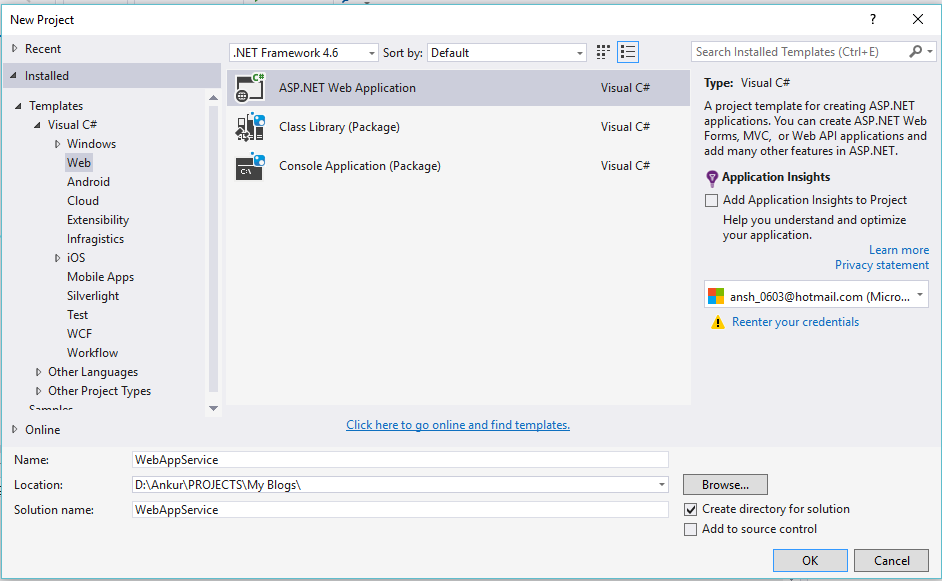Select the ASP.NET Web Application template icon

point(250,88)
